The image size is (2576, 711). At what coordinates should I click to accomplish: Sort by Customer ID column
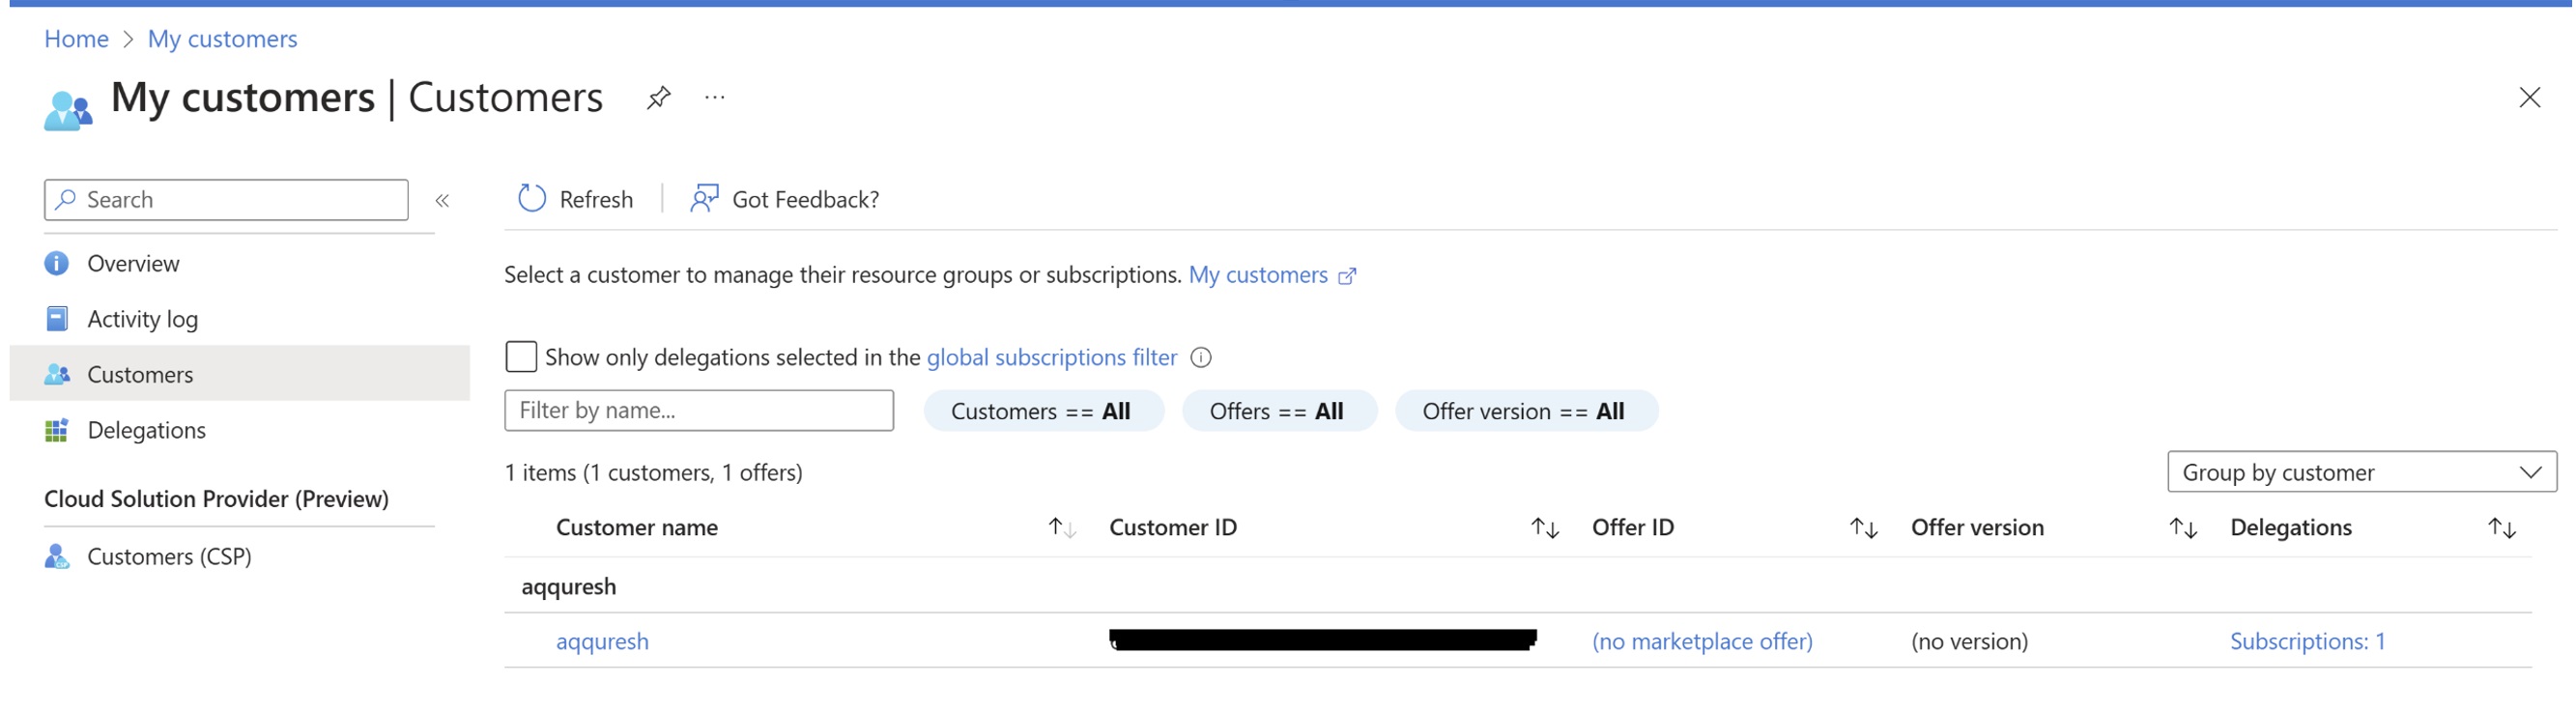[1544, 528]
